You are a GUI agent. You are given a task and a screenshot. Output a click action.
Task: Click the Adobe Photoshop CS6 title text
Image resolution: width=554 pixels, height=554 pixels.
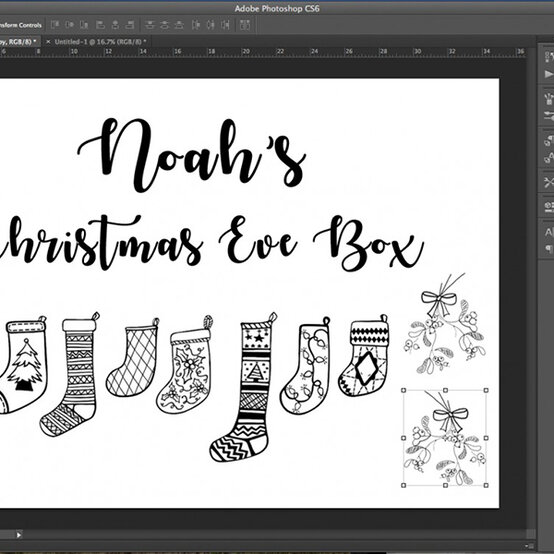[277, 8]
